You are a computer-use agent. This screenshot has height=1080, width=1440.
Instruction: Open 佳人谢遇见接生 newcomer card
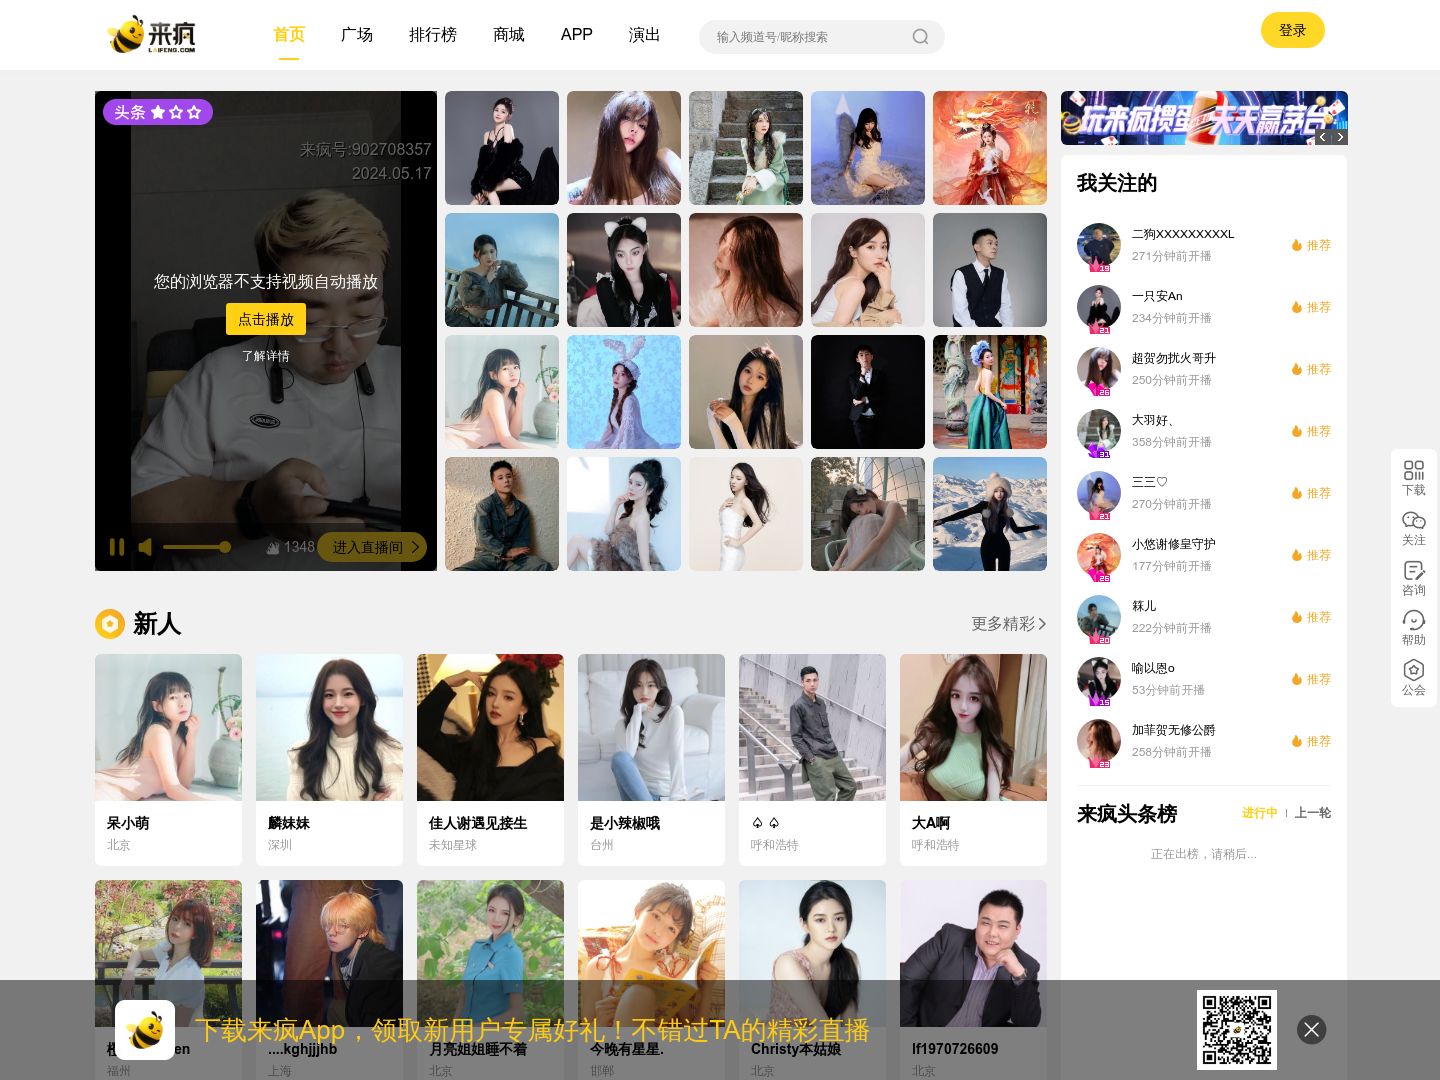click(490, 760)
